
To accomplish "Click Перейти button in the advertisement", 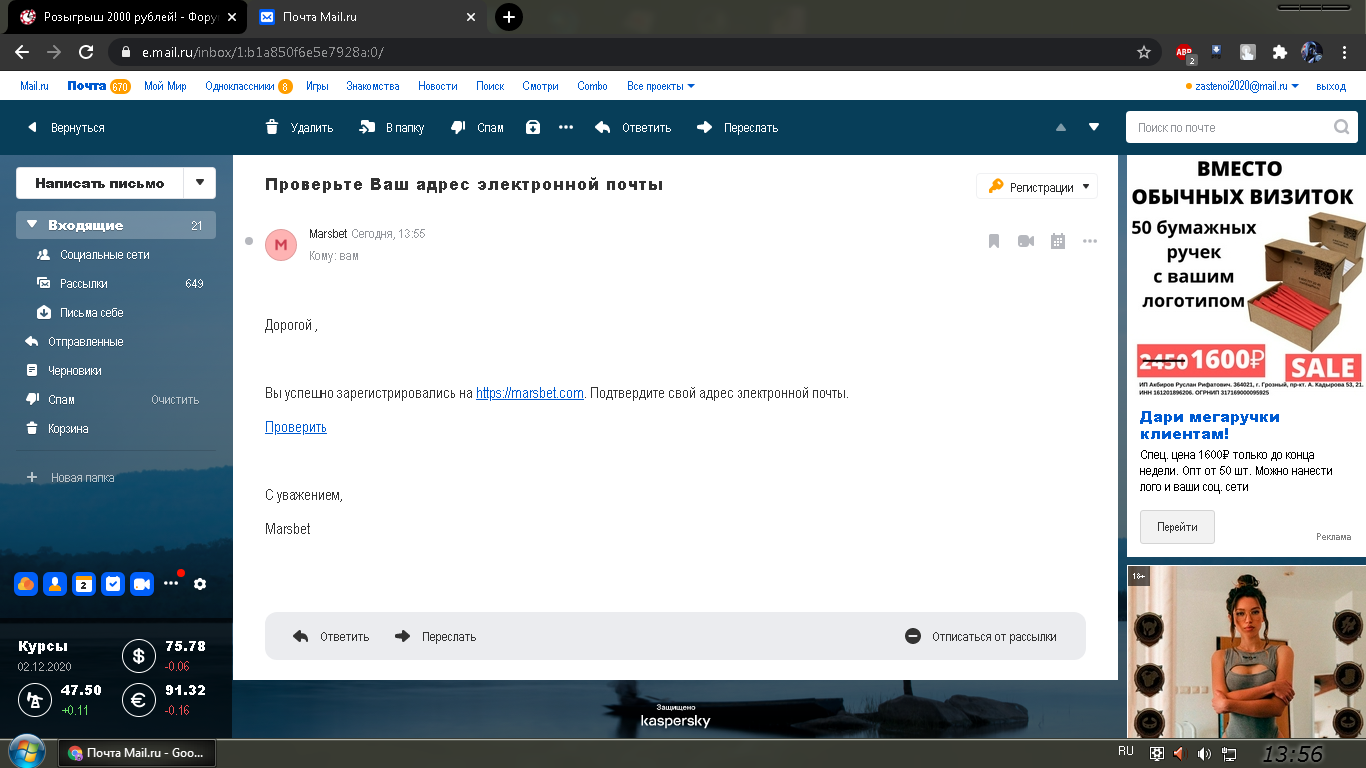I will 1177,527.
